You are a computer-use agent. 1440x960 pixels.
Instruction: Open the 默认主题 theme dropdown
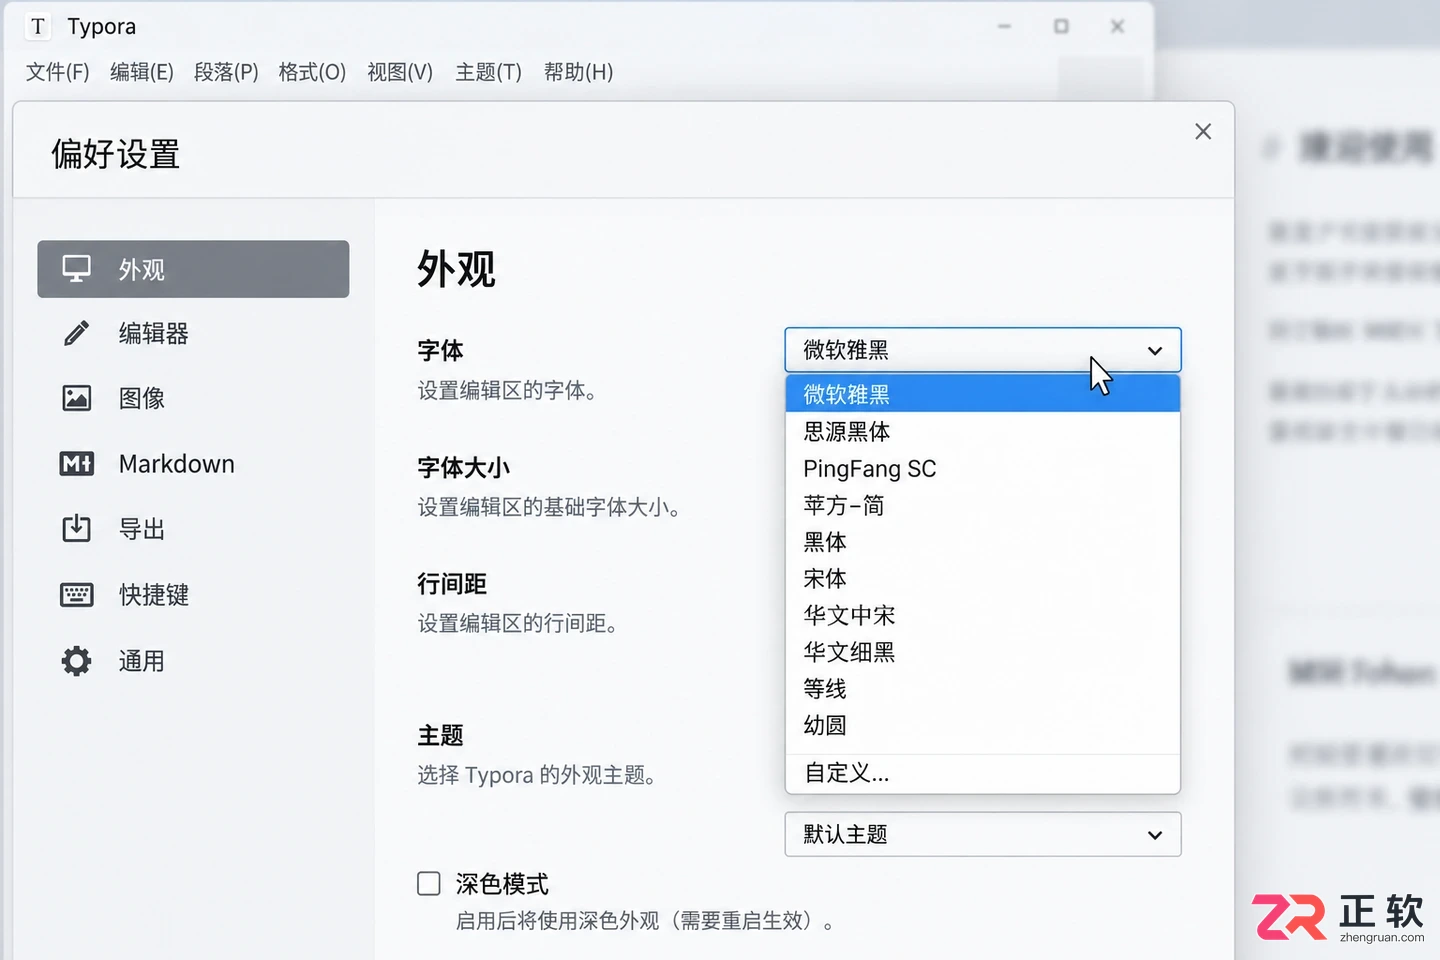(983, 834)
